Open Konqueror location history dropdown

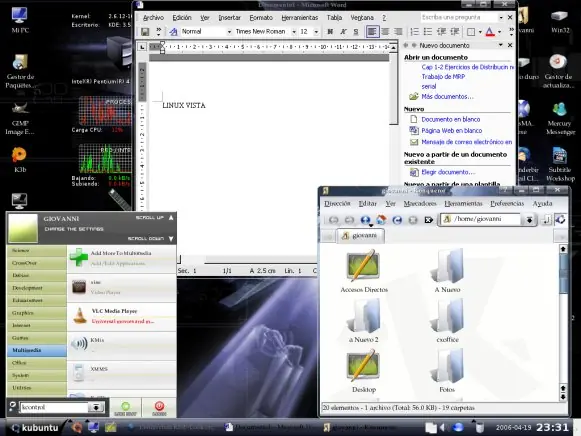(x=529, y=220)
